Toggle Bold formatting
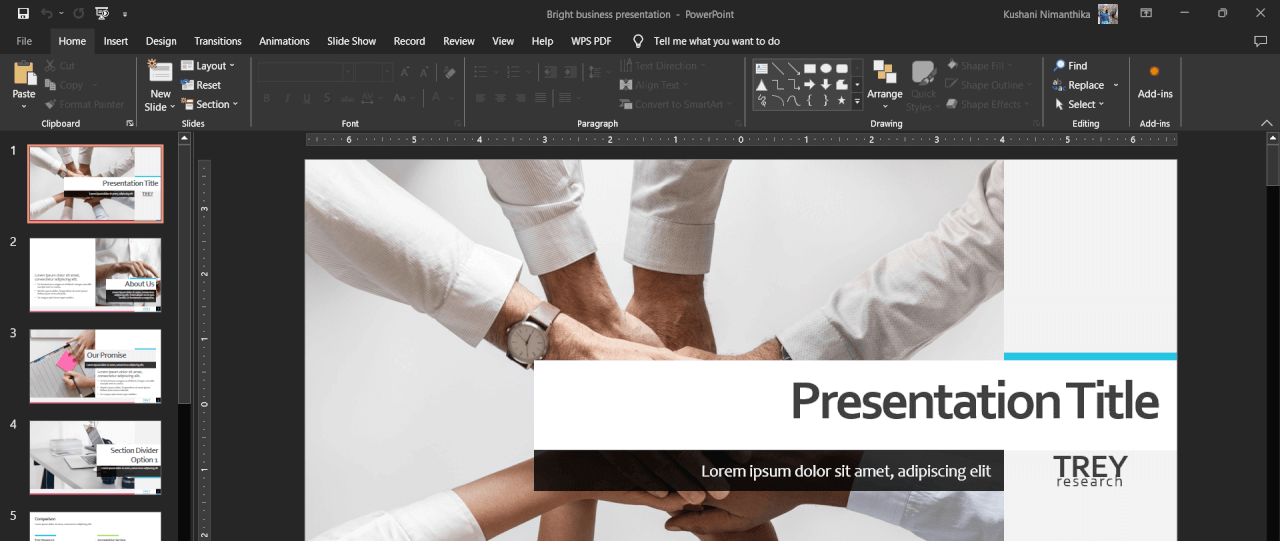1280x541 pixels. click(267, 98)
